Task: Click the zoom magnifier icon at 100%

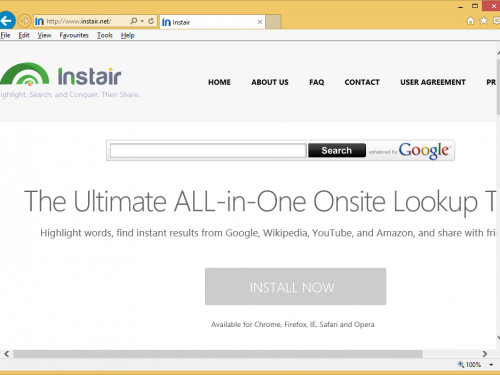Action: (461, 364)
